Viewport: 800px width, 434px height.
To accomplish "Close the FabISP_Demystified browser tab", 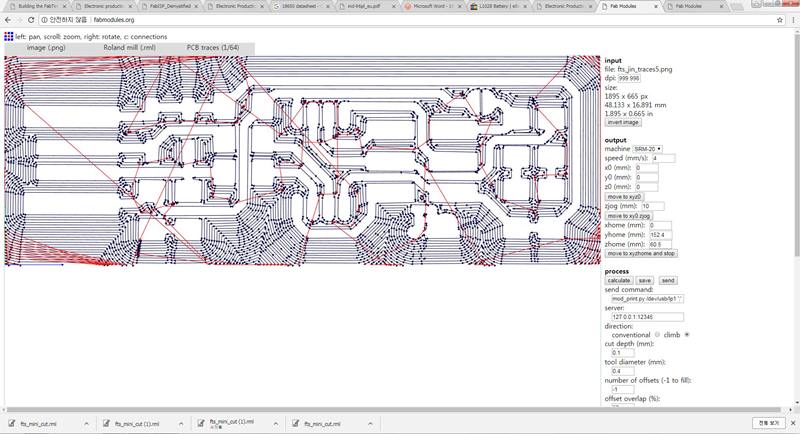I will pyautogui.click(x=196, y=7).
